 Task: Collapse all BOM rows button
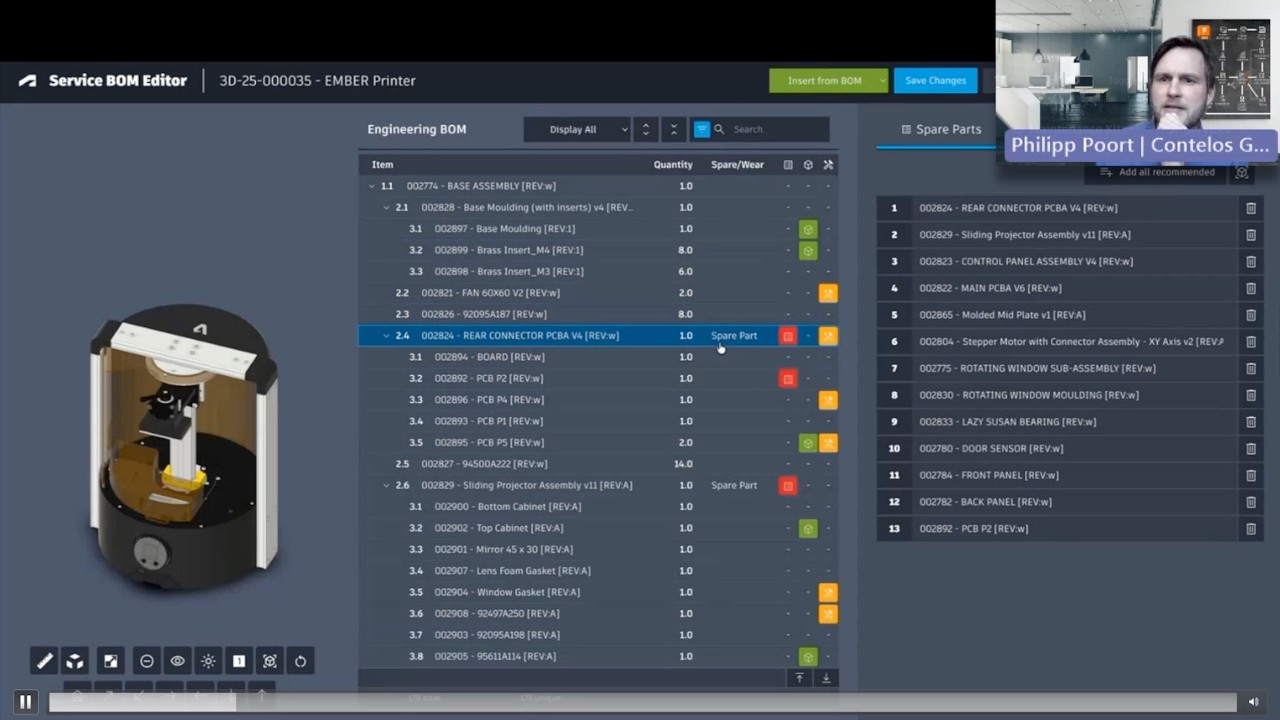(x=674, y=129)
